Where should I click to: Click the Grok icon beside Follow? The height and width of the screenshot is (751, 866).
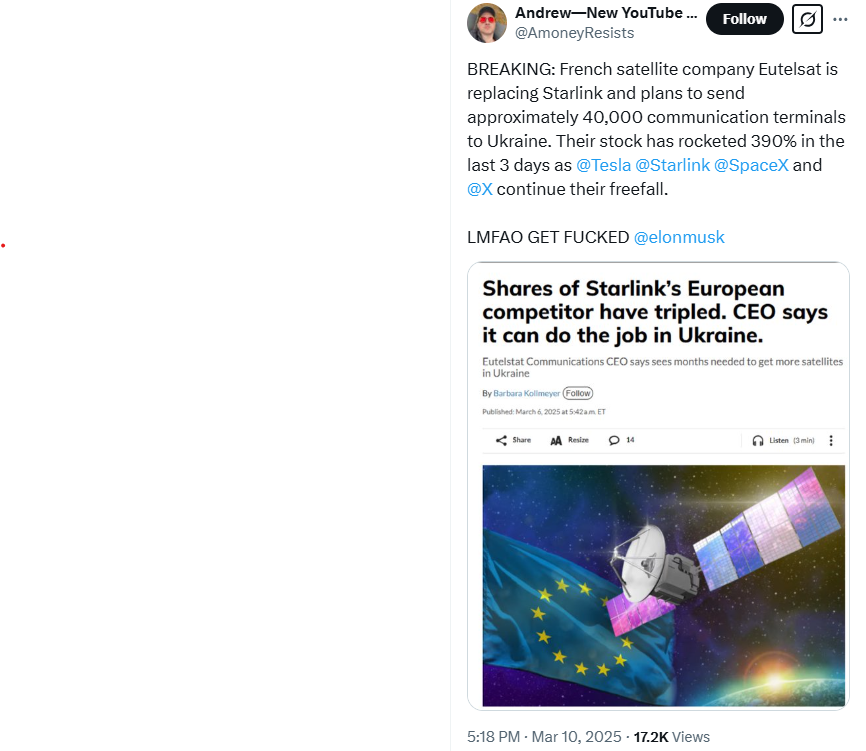click(807, 19)
